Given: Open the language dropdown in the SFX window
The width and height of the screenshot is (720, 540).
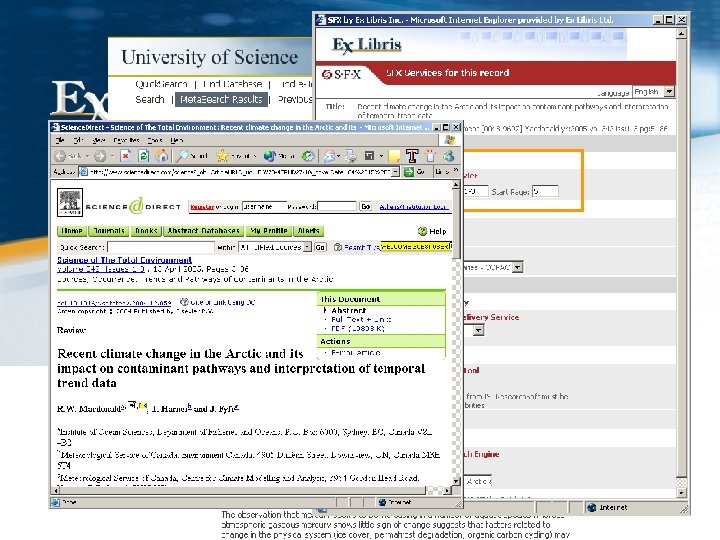Looking at the screenshot, I should pyautogui.click(x=669, y=92).
